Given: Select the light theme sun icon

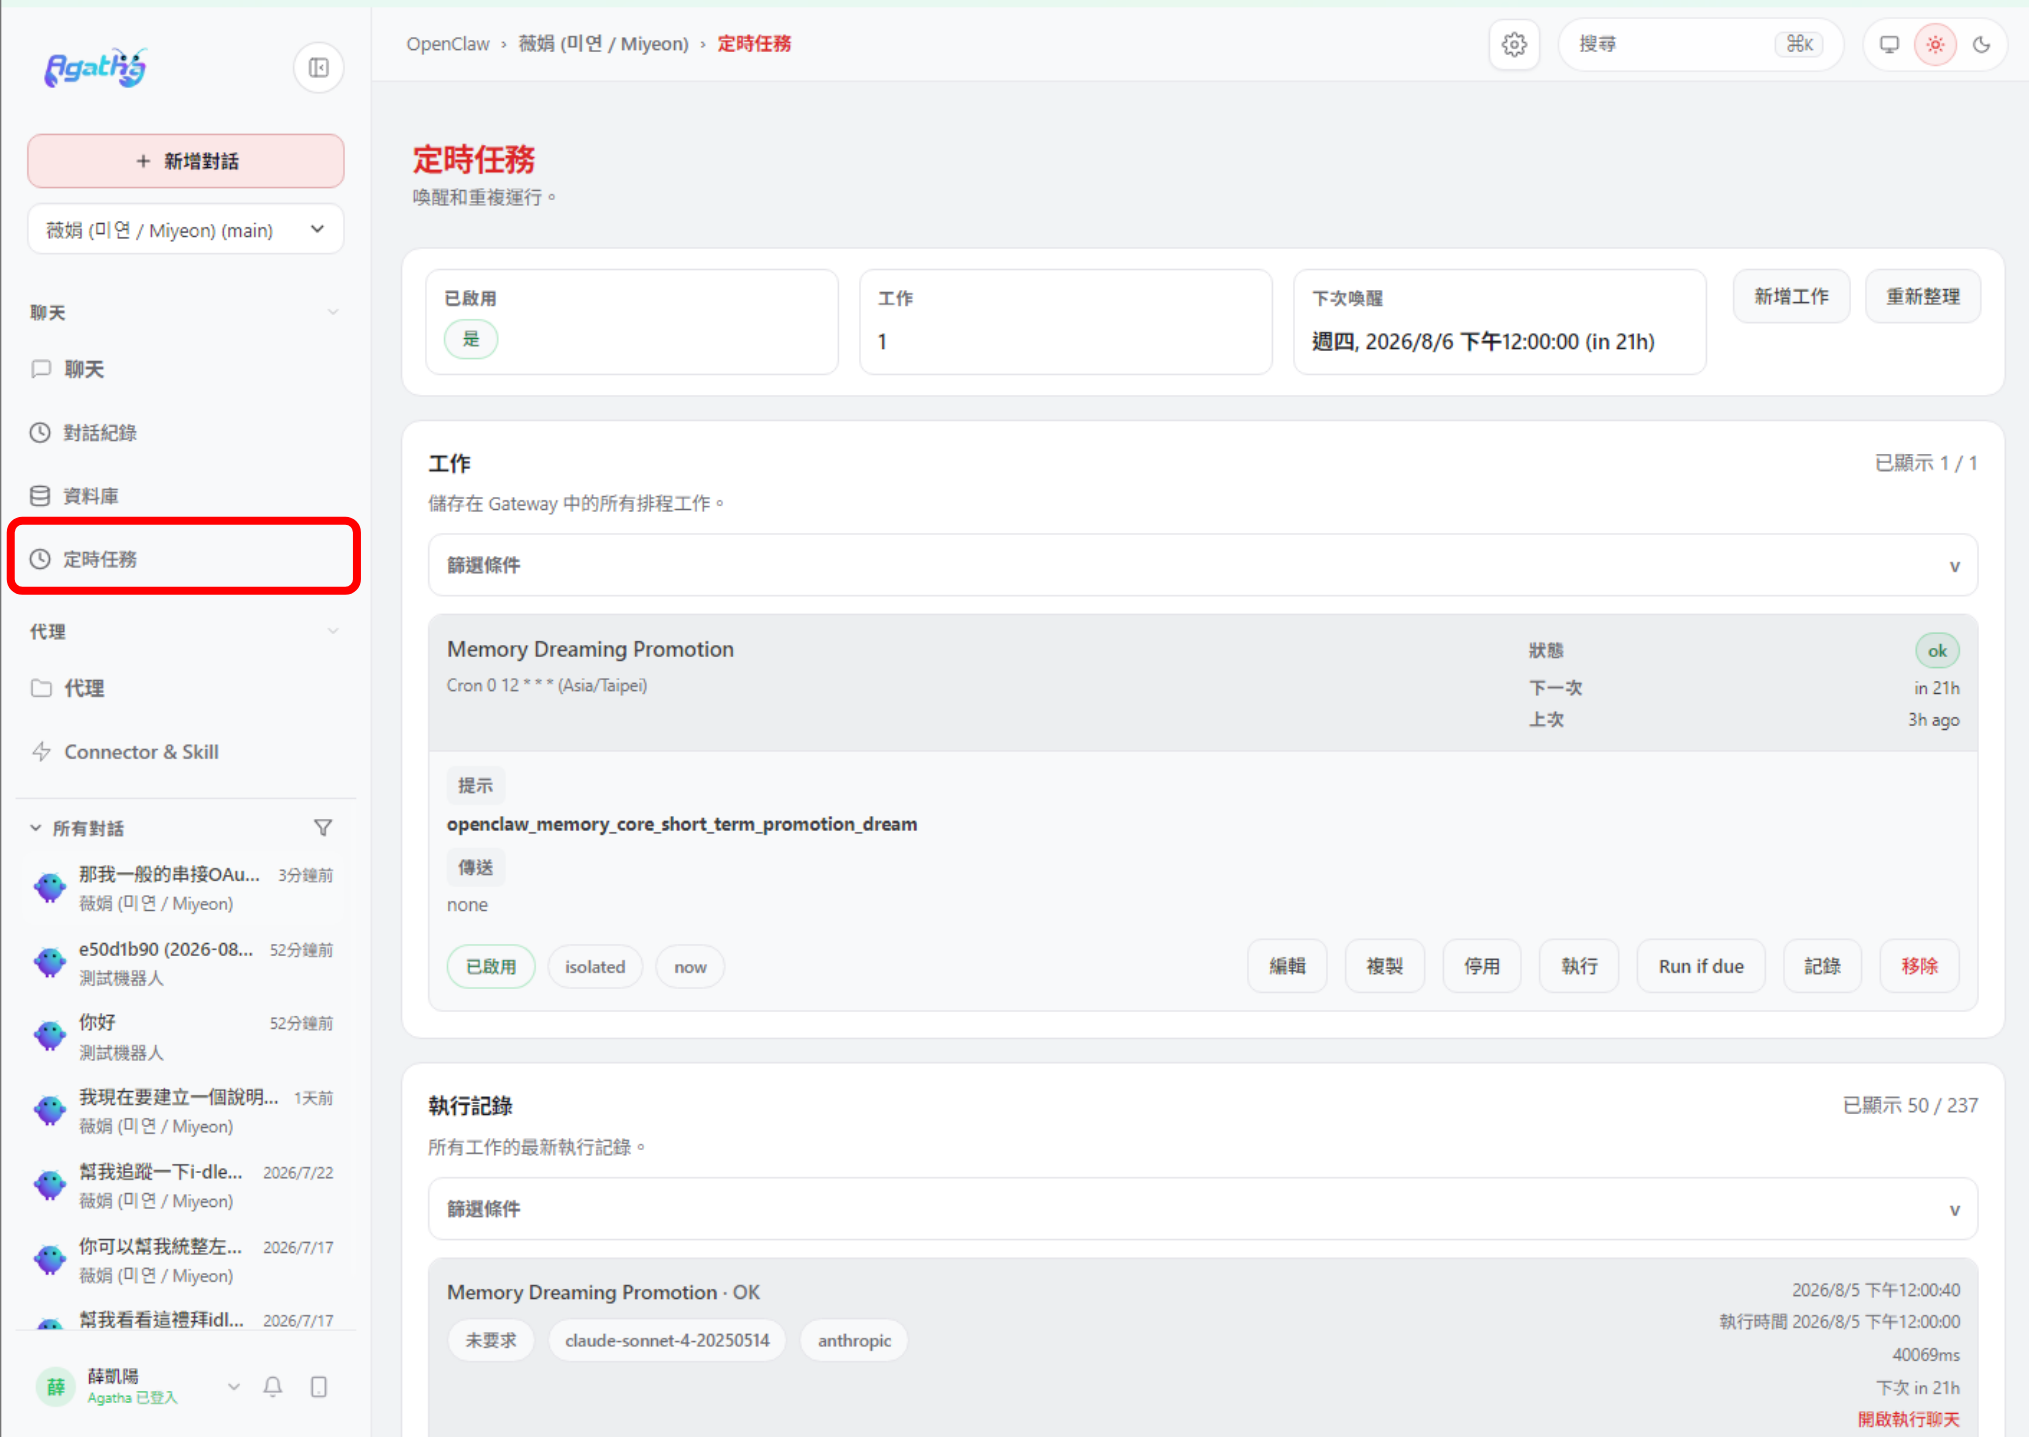Looking at the screenshot, I should (x=1935, y=44).
